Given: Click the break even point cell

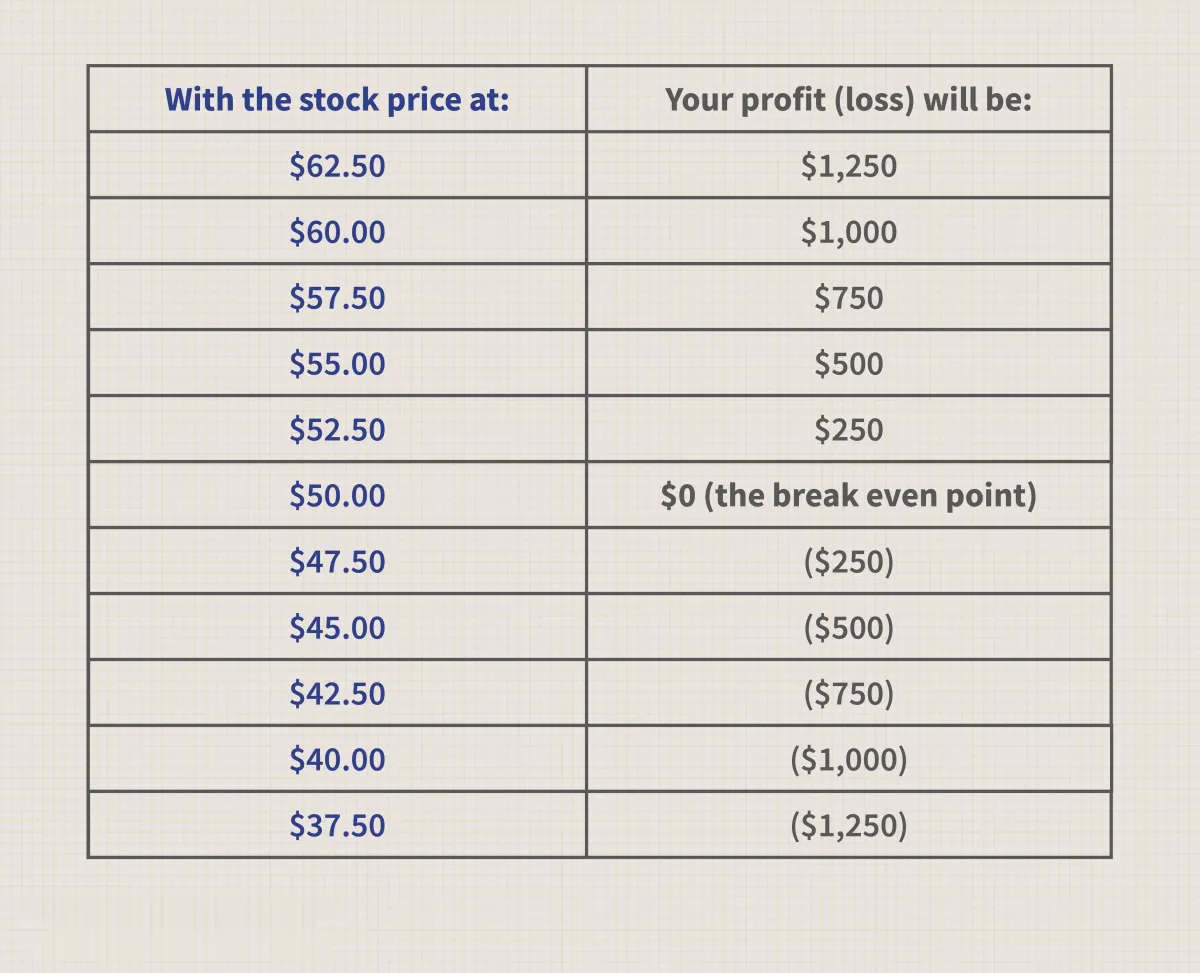Looking at the screenshot, I should pos(849,495).
